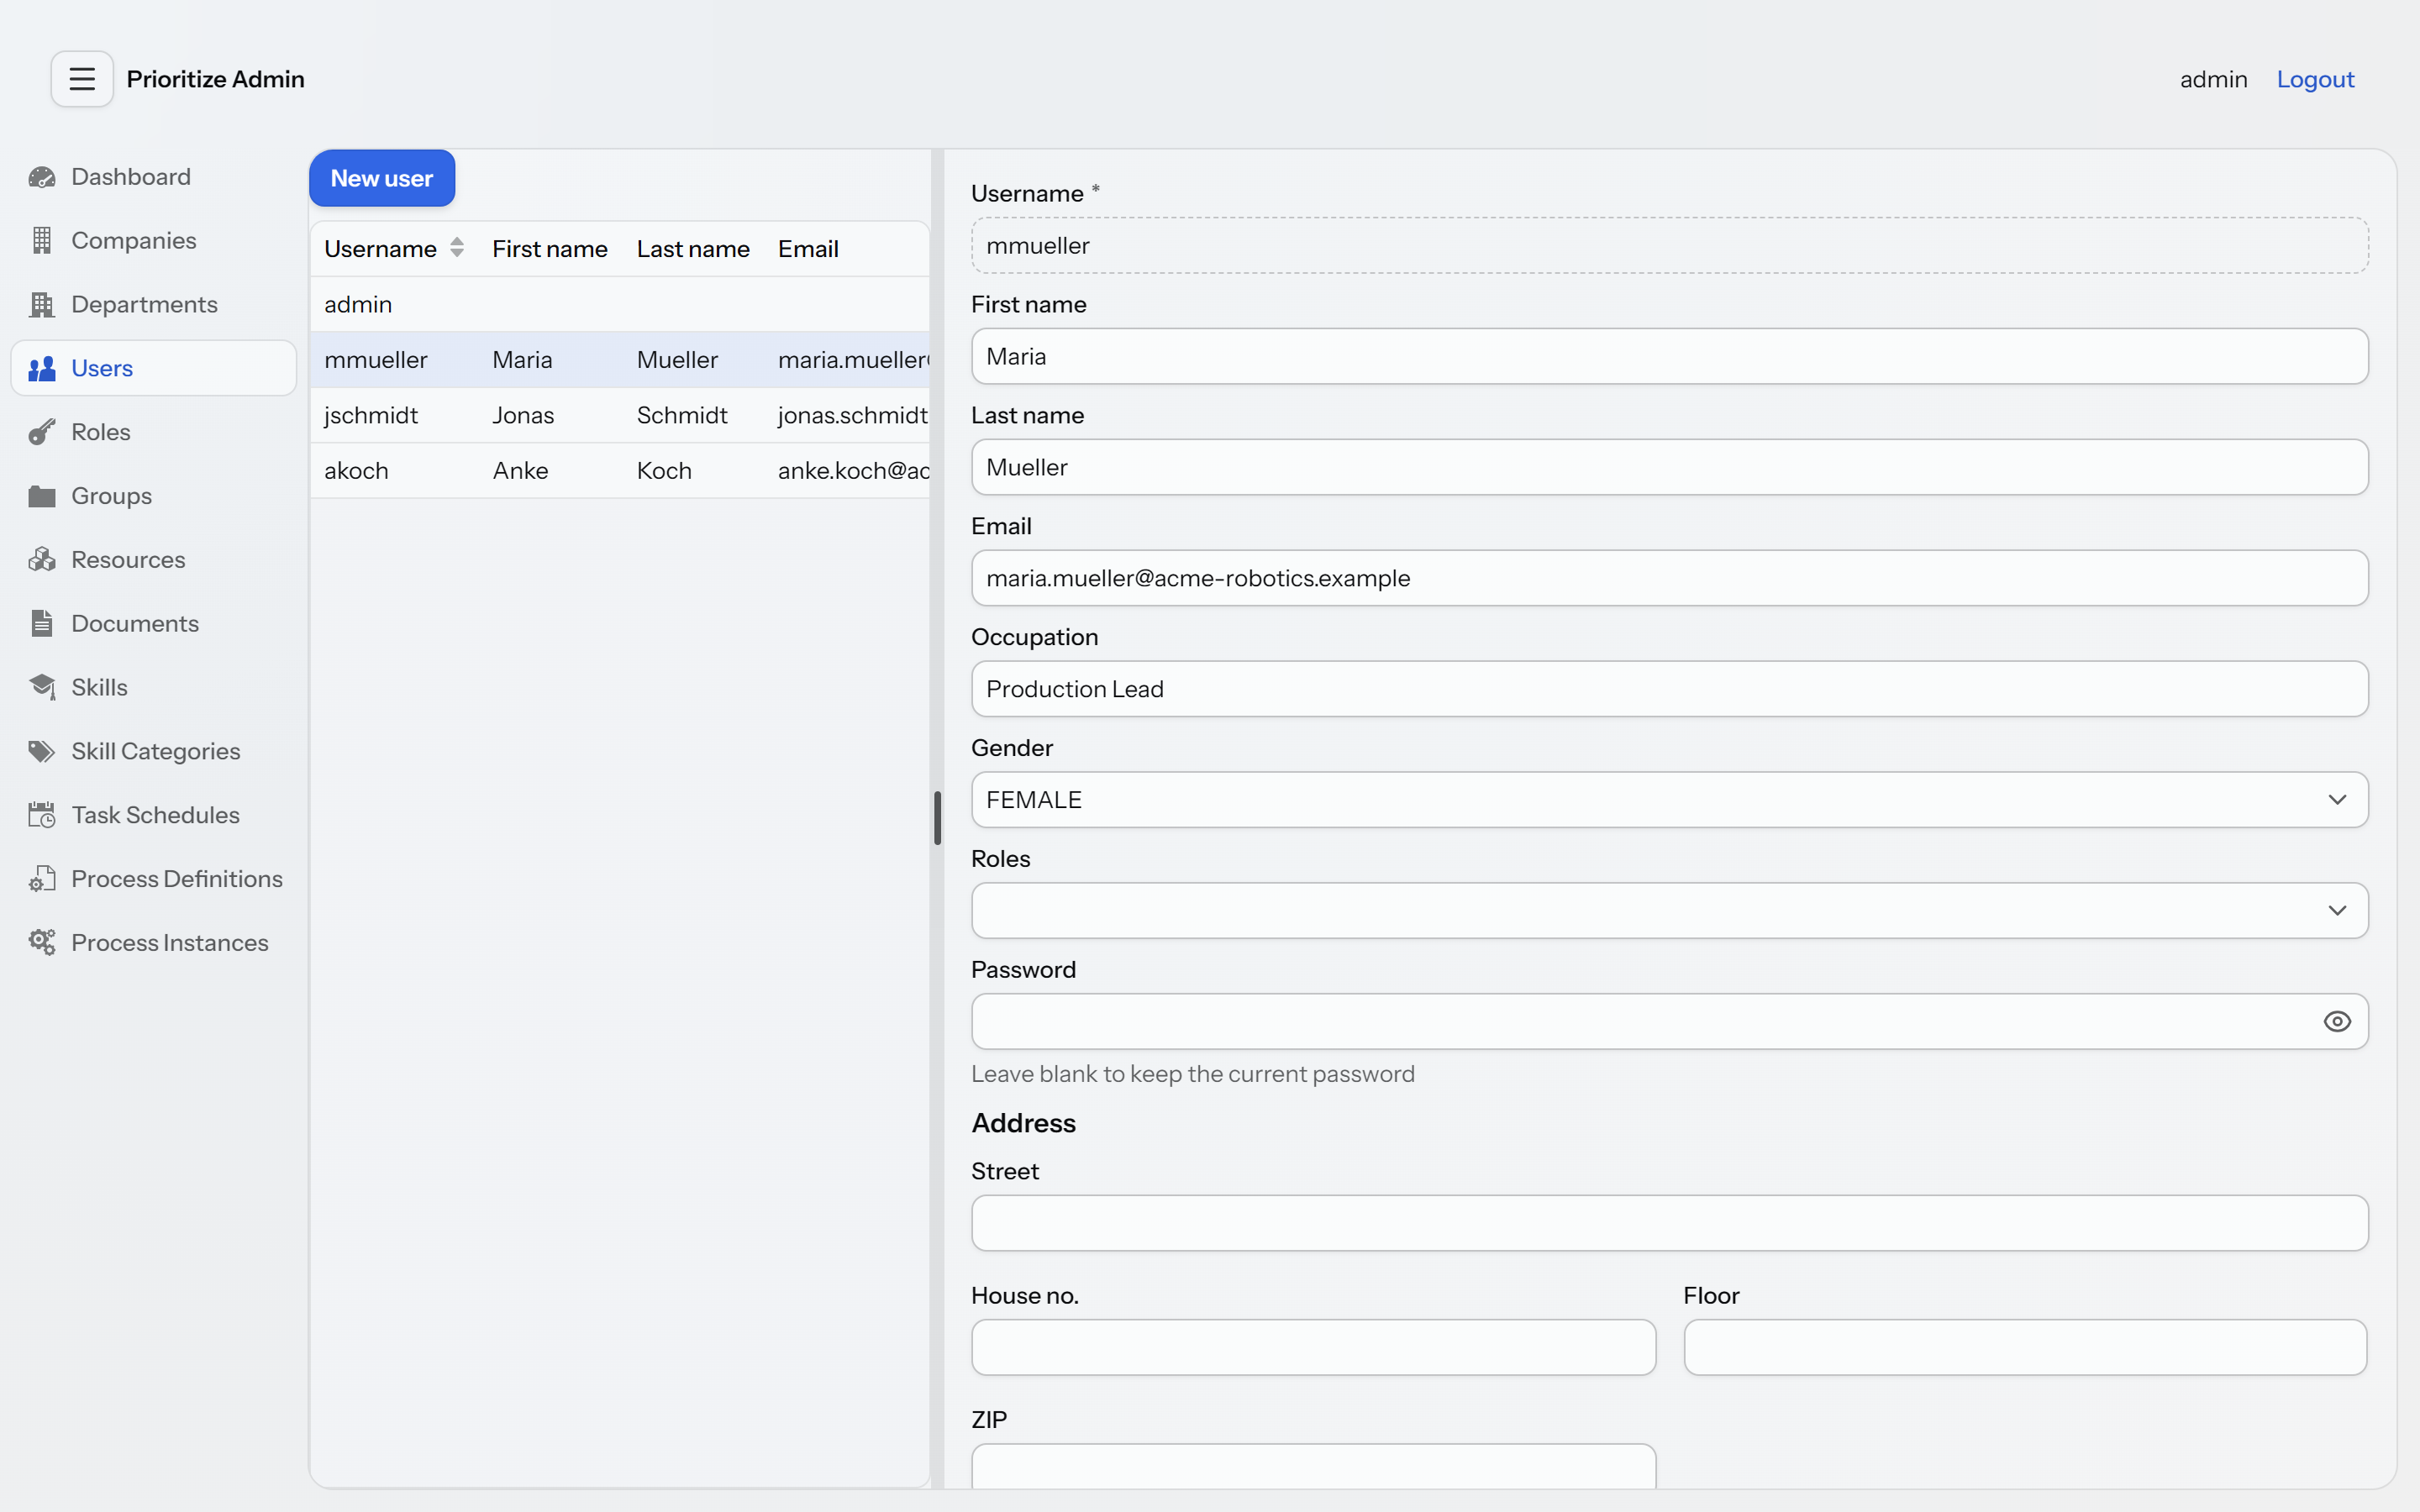
Task: Click the Occupation field
Action: (1670, 689)
